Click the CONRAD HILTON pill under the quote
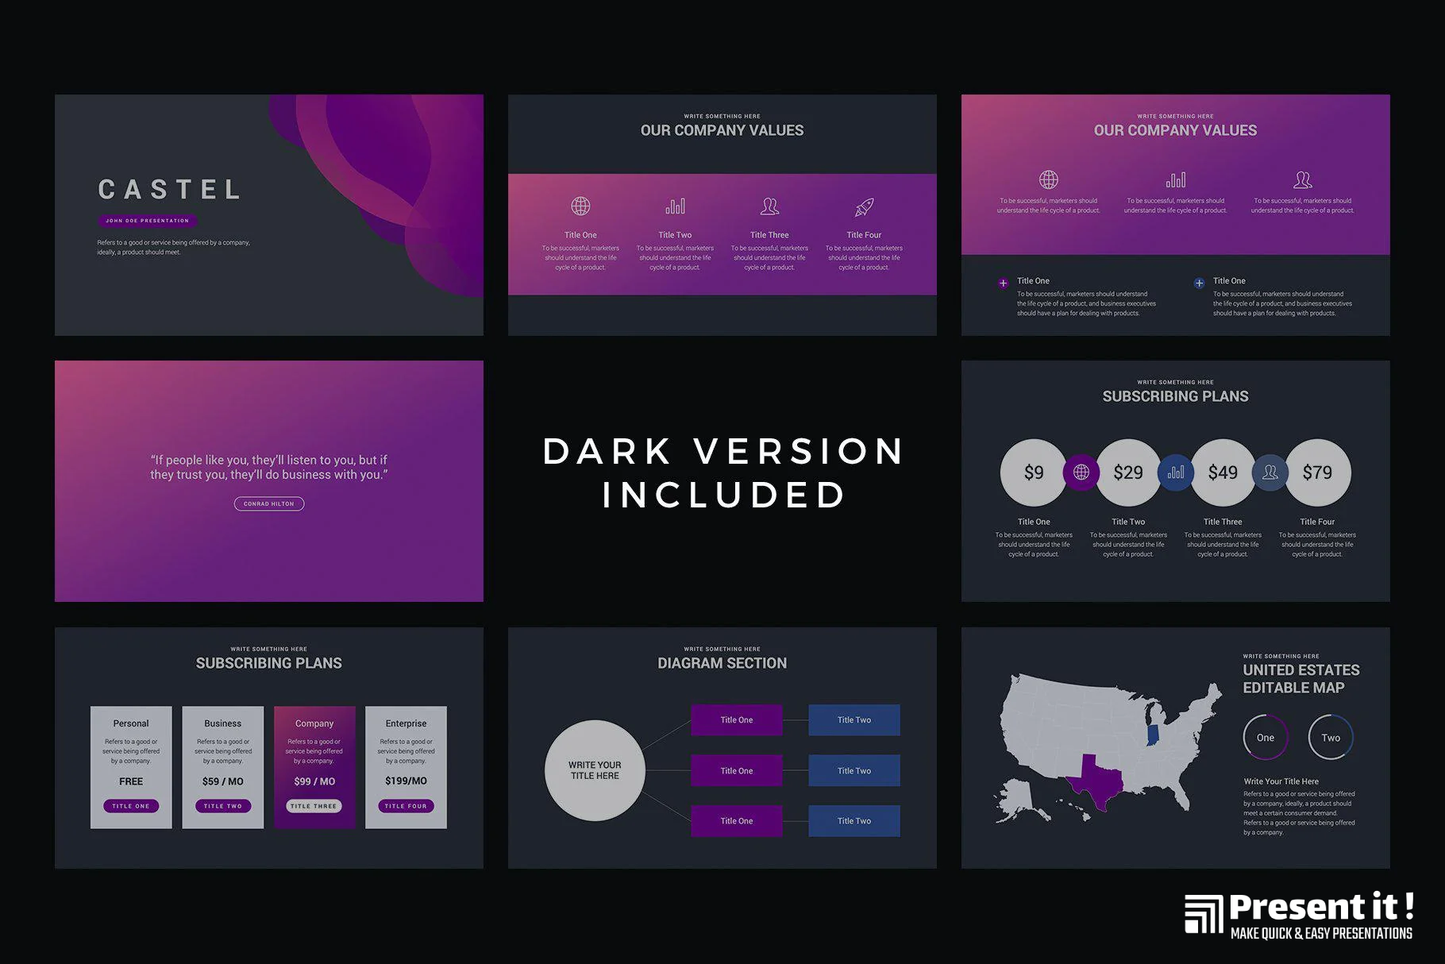 pyautogui.click(x=269, y=504)
